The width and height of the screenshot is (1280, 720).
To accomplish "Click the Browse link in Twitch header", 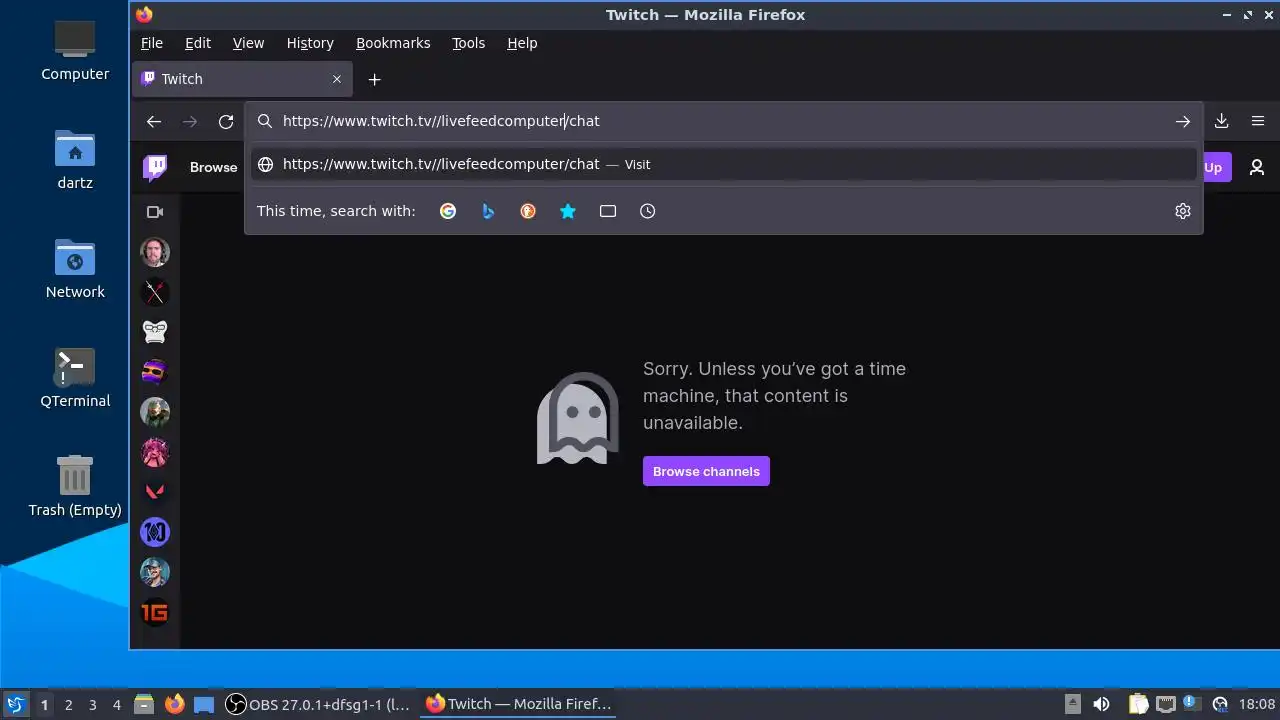I will click(213, 167).
